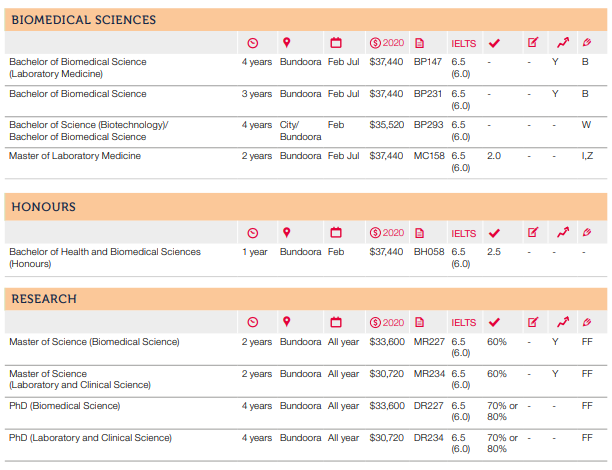Click the red checkmark icon in Research header
This screenshot has width=612, height=470.
(493, 322)
